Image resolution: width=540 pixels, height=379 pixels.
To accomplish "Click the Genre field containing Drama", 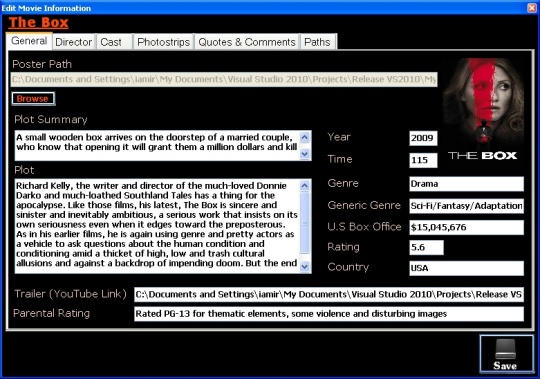I will click(466, 184).
